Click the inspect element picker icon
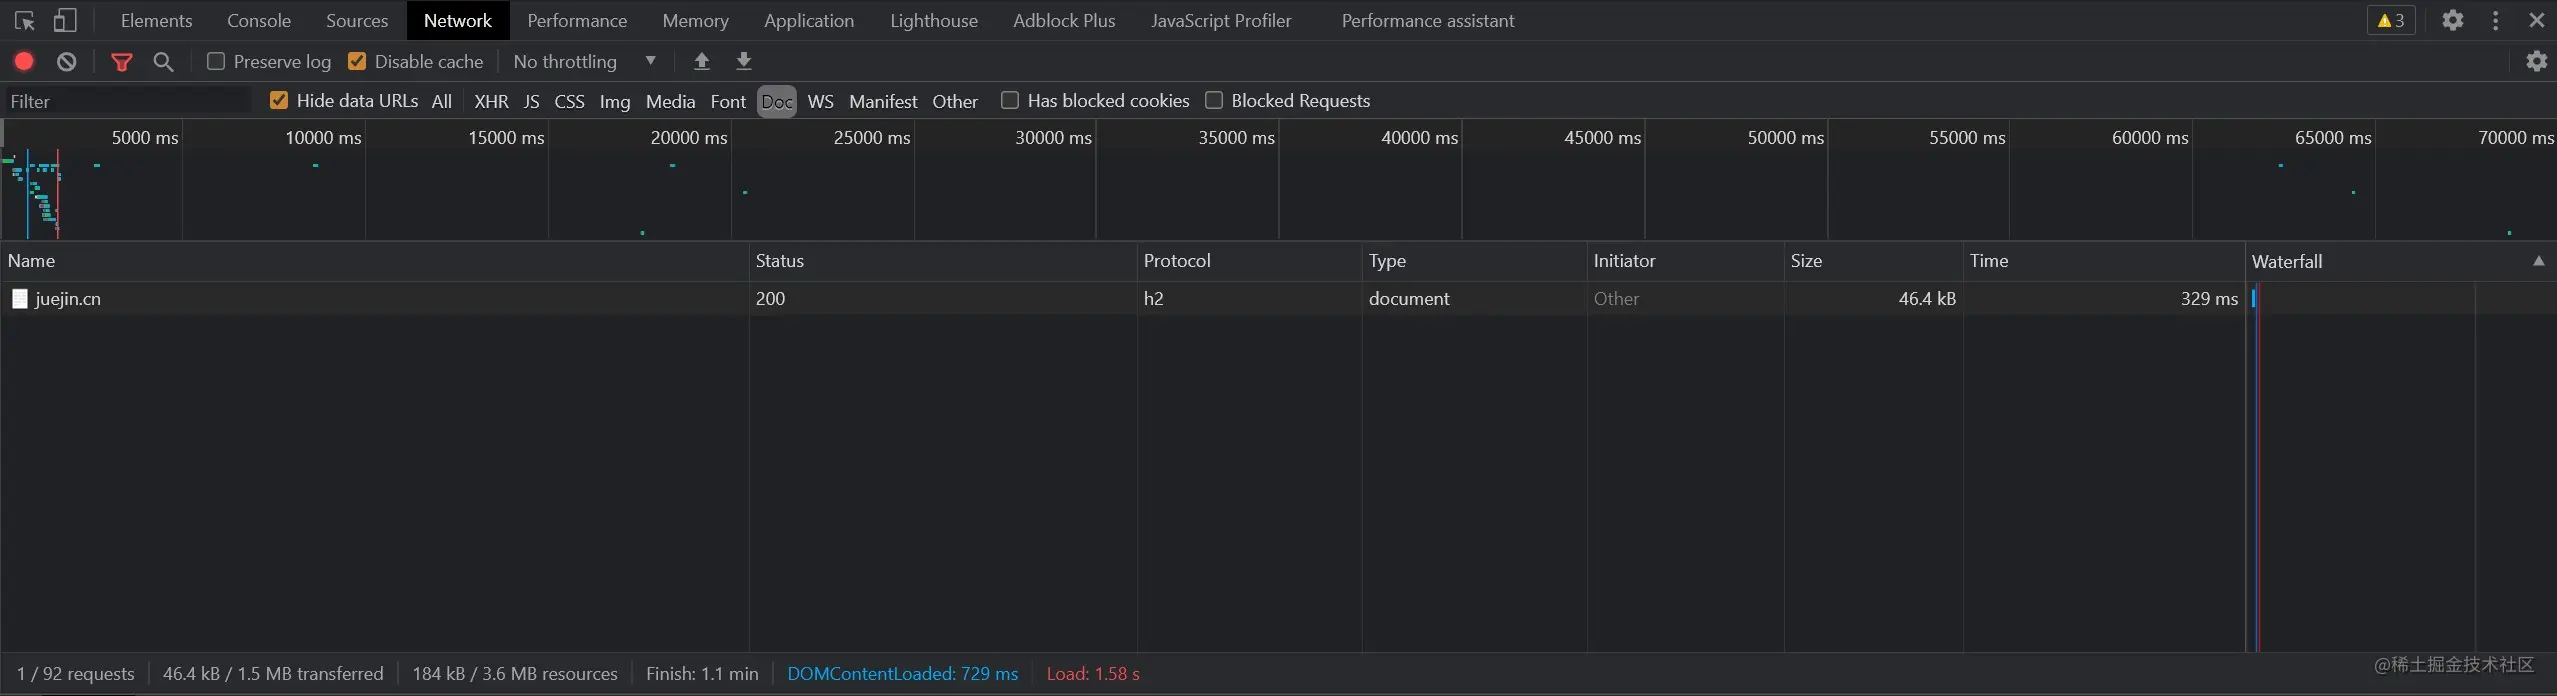Screen dimensions: 2557x696 pos(25,20)
